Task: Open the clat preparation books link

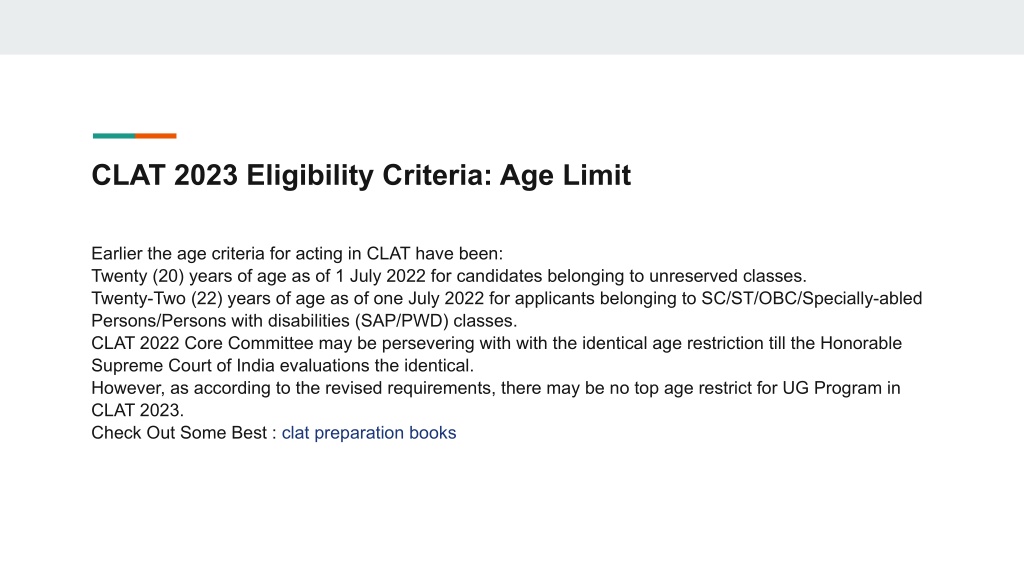Action: (369, 433)
